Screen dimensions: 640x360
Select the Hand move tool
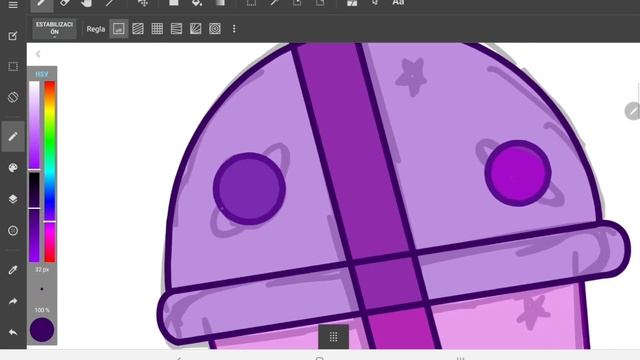point(86,3)
